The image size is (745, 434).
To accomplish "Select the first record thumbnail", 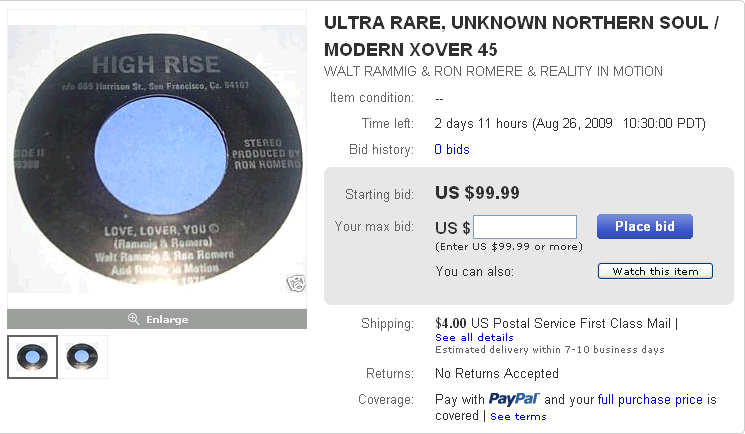I will (x=32, y=357).
